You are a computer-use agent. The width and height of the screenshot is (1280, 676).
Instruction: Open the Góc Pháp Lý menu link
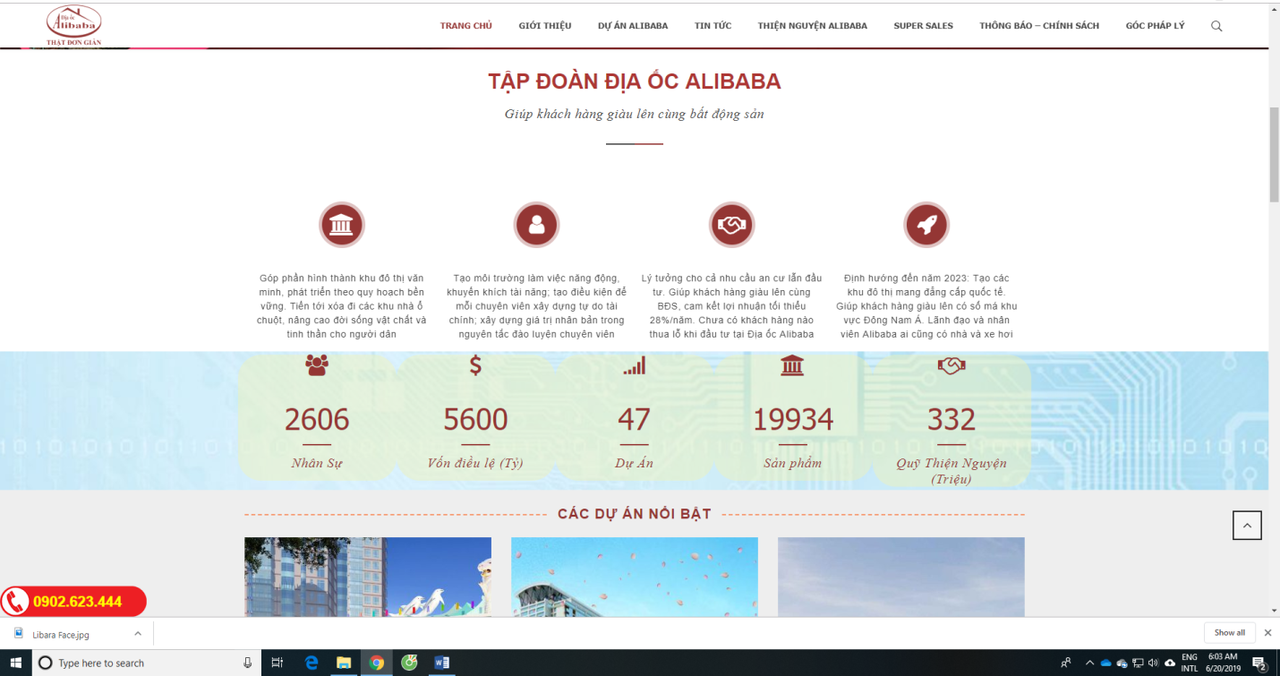pos(1155,26)
